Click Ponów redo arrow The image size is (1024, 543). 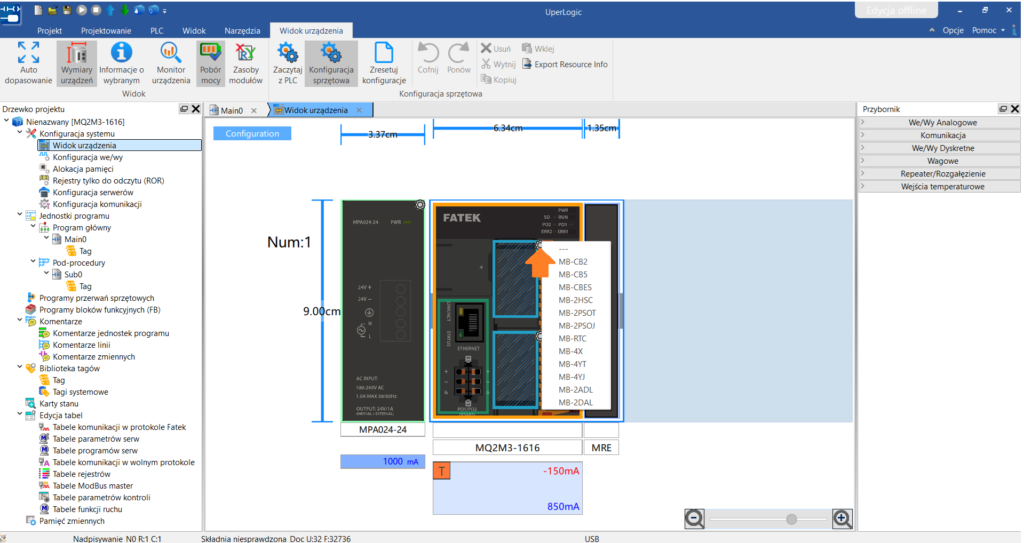click(458, 52)
